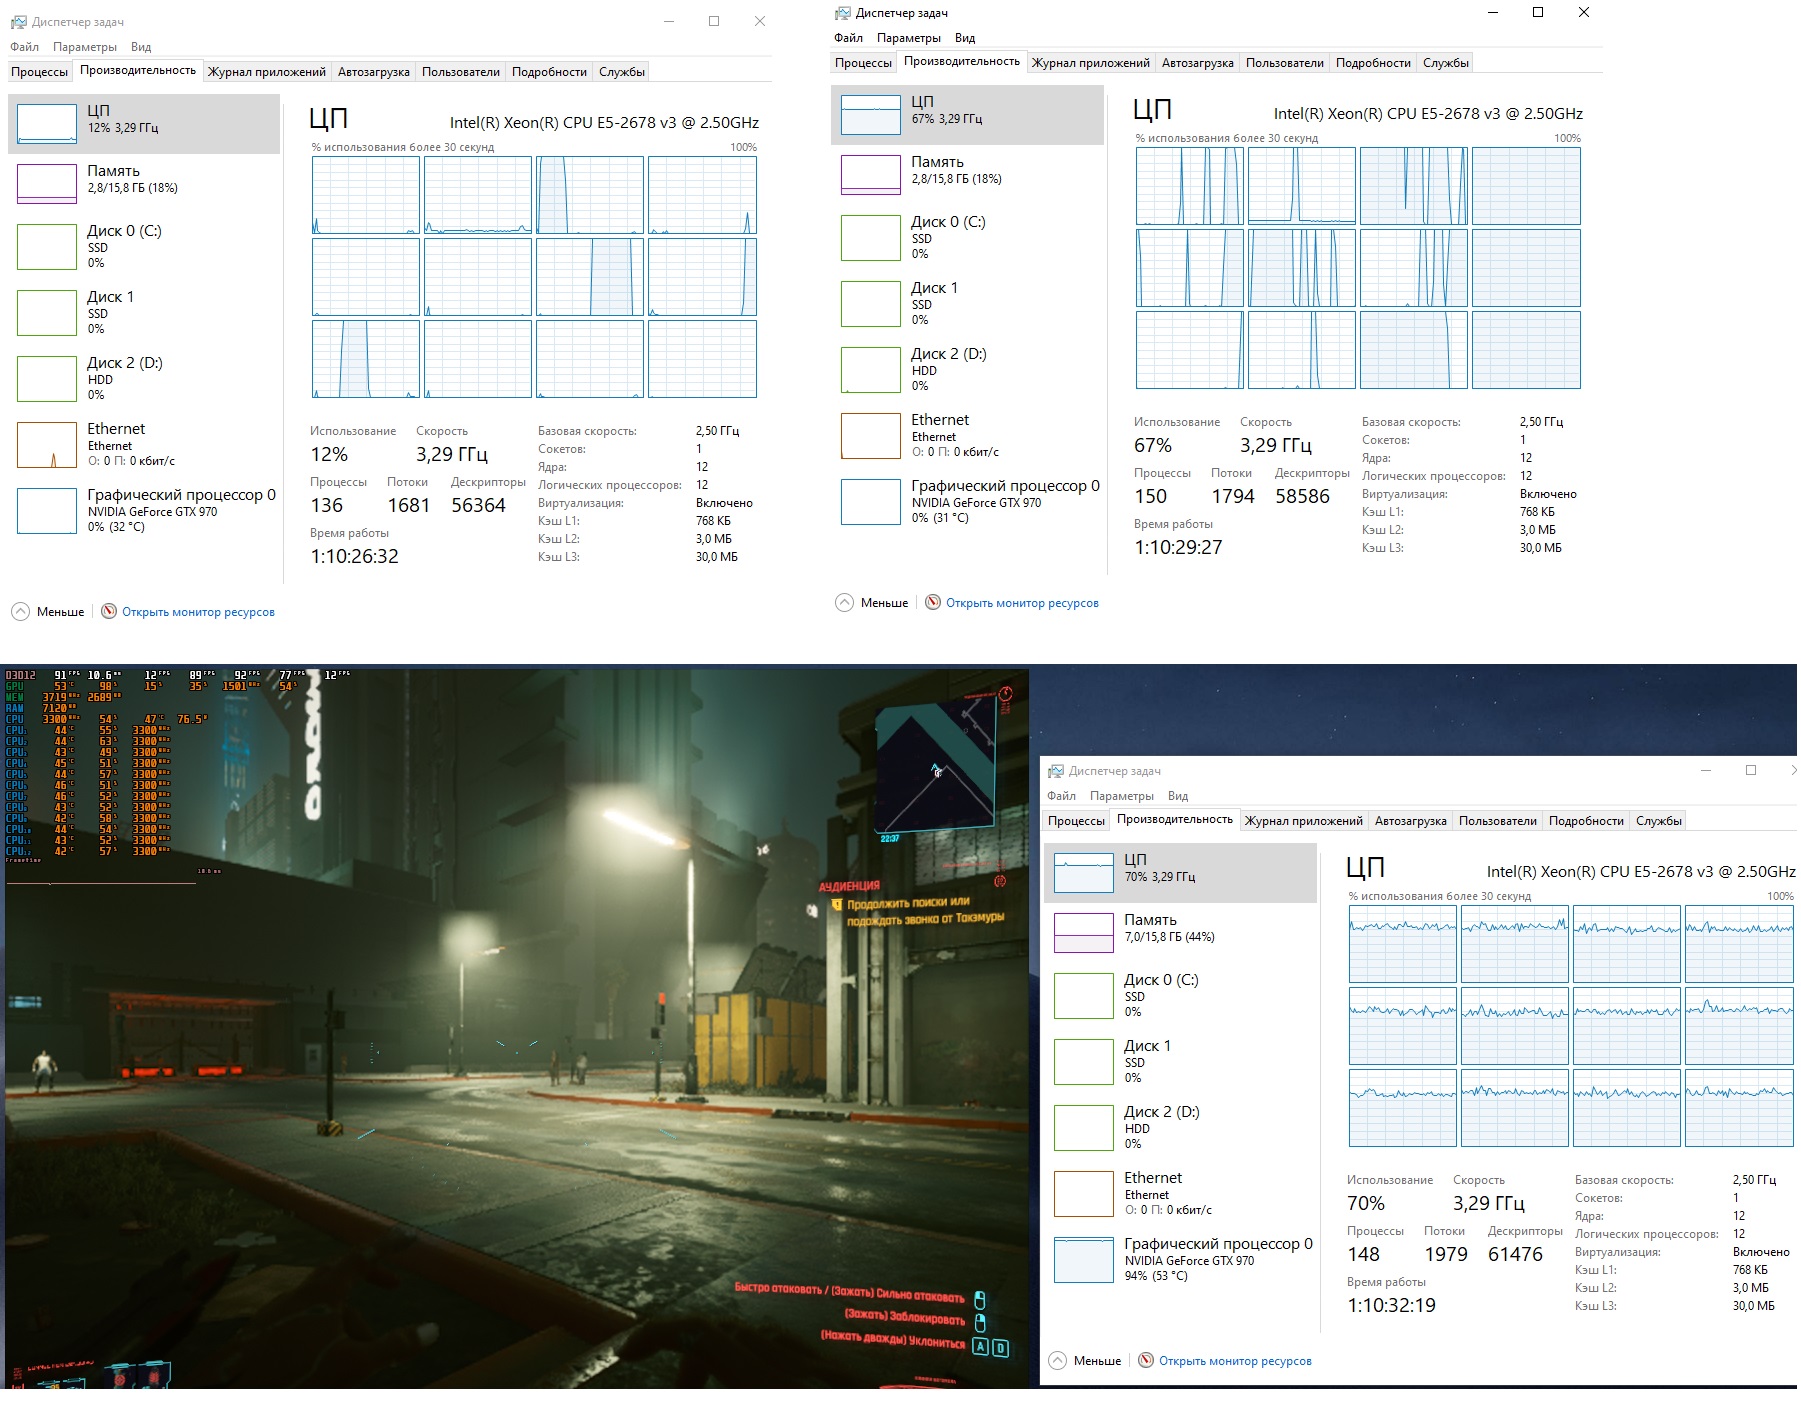This screenshot has width=1801, height=1406.
Task: Select Диск 1 SSD in 12% CPU window
Action: coord(144,313)
